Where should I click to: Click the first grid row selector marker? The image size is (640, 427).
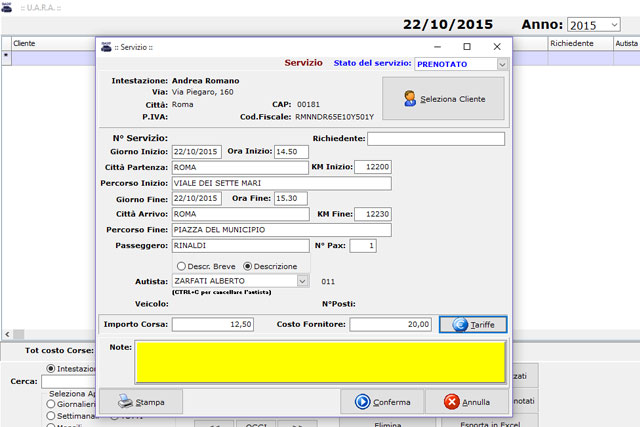point(6,58)
